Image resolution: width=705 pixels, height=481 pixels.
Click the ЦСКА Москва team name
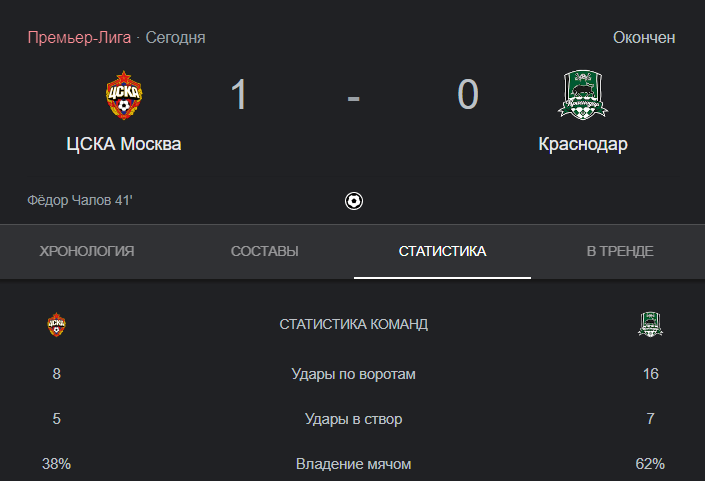click(x=124, y=144)
